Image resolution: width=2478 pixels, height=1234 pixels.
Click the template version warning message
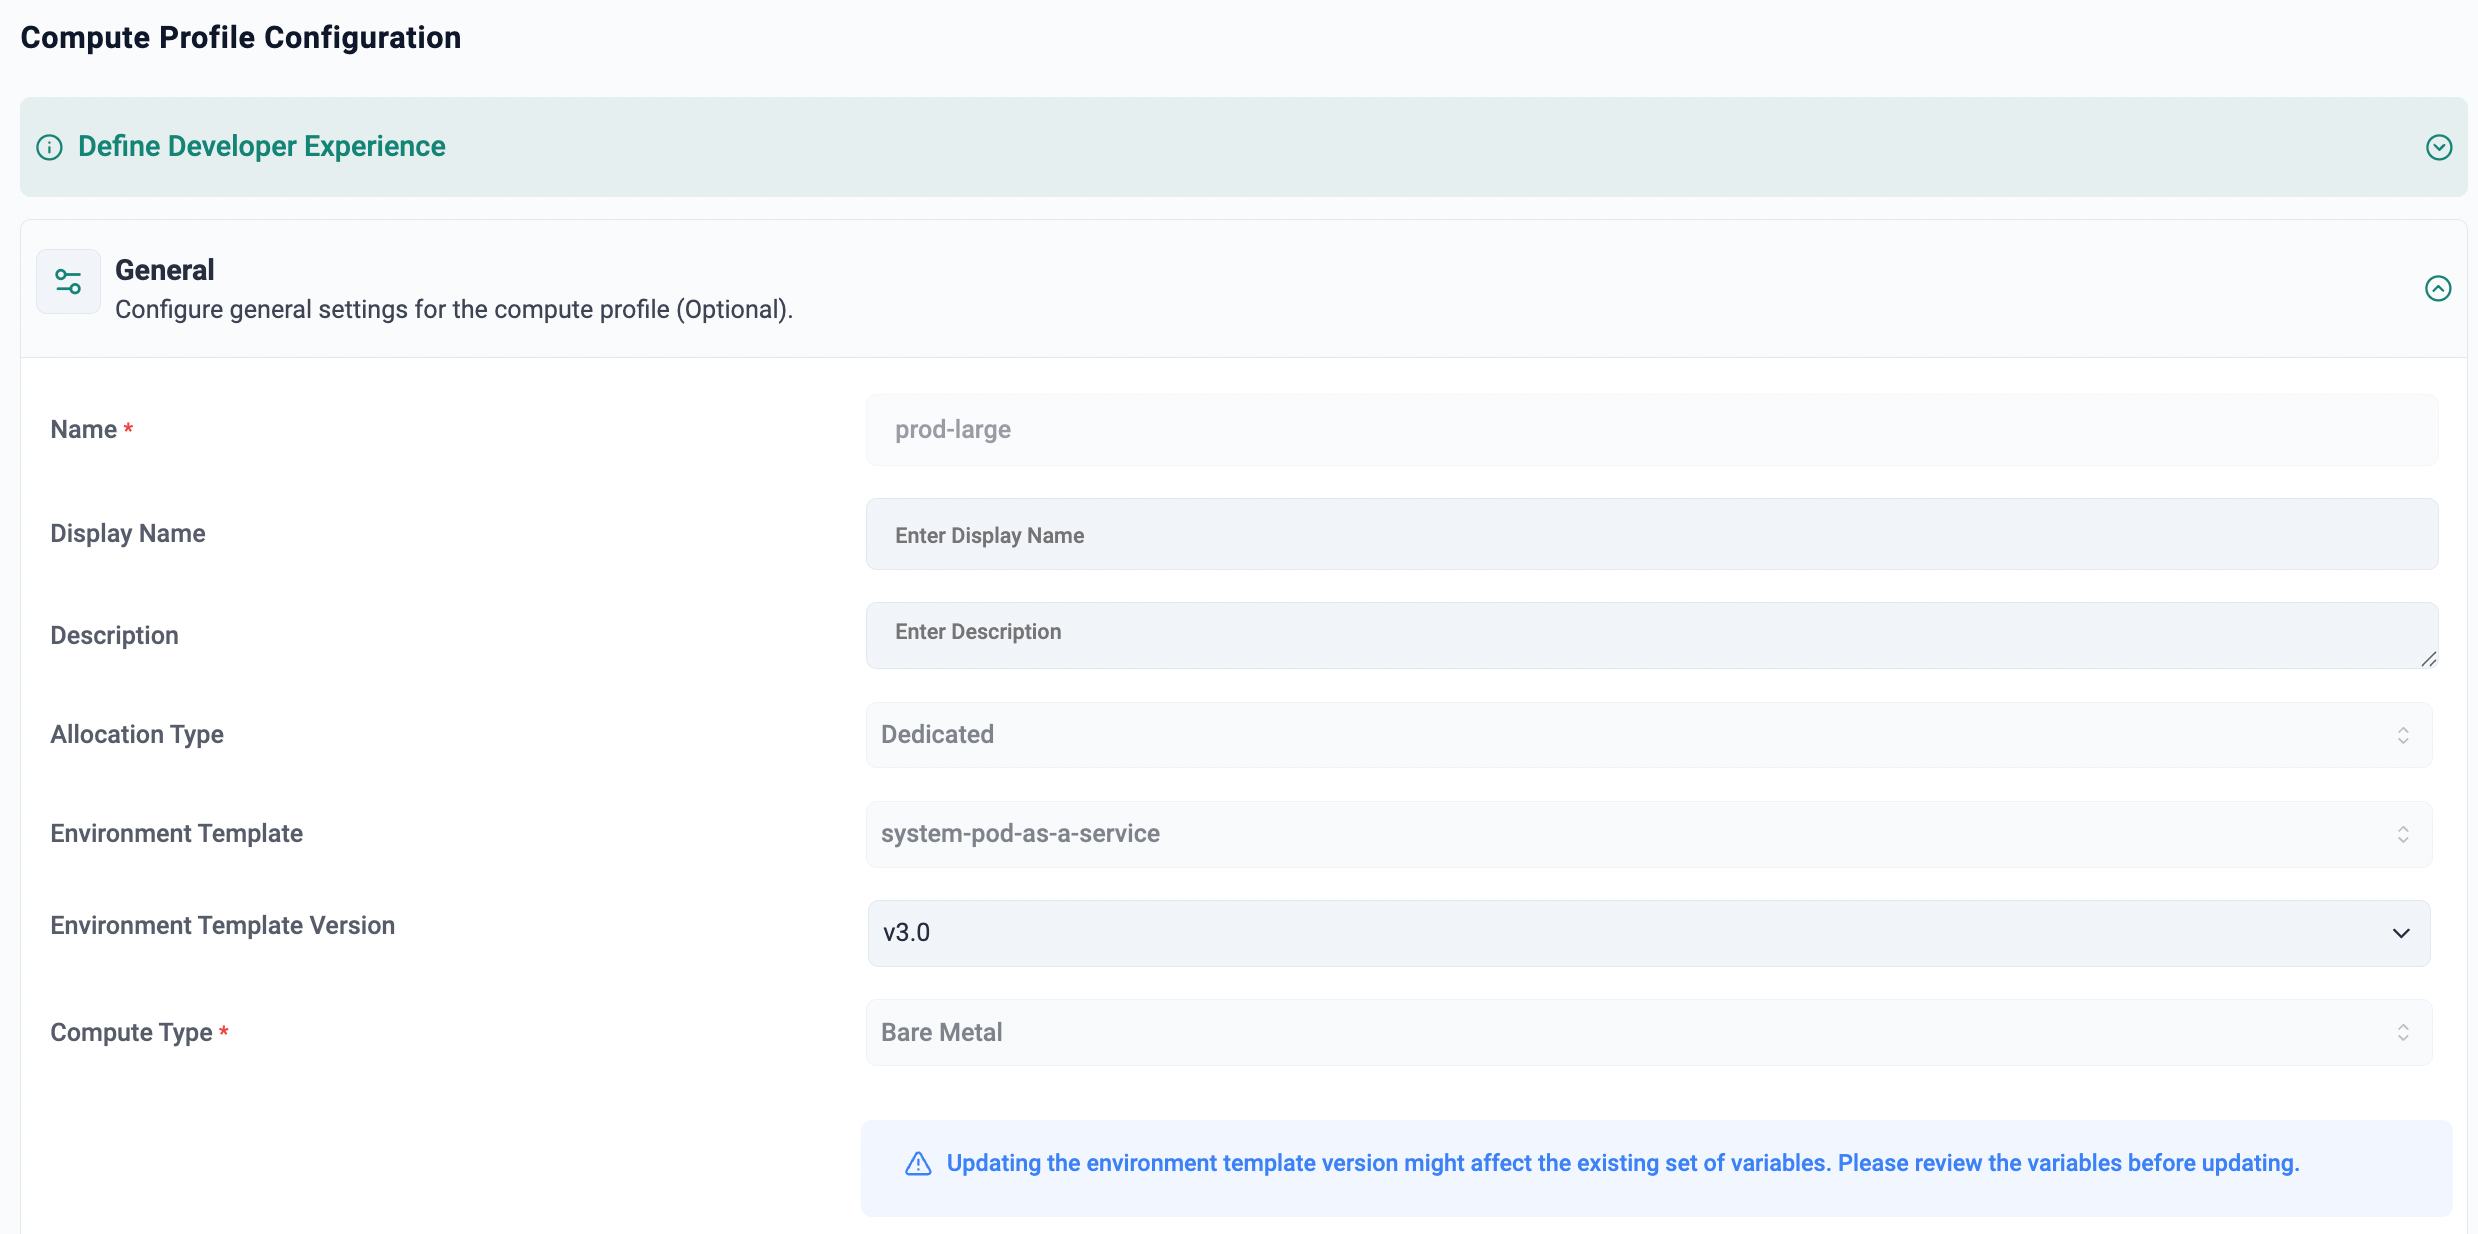[x=1622, y=1164]
